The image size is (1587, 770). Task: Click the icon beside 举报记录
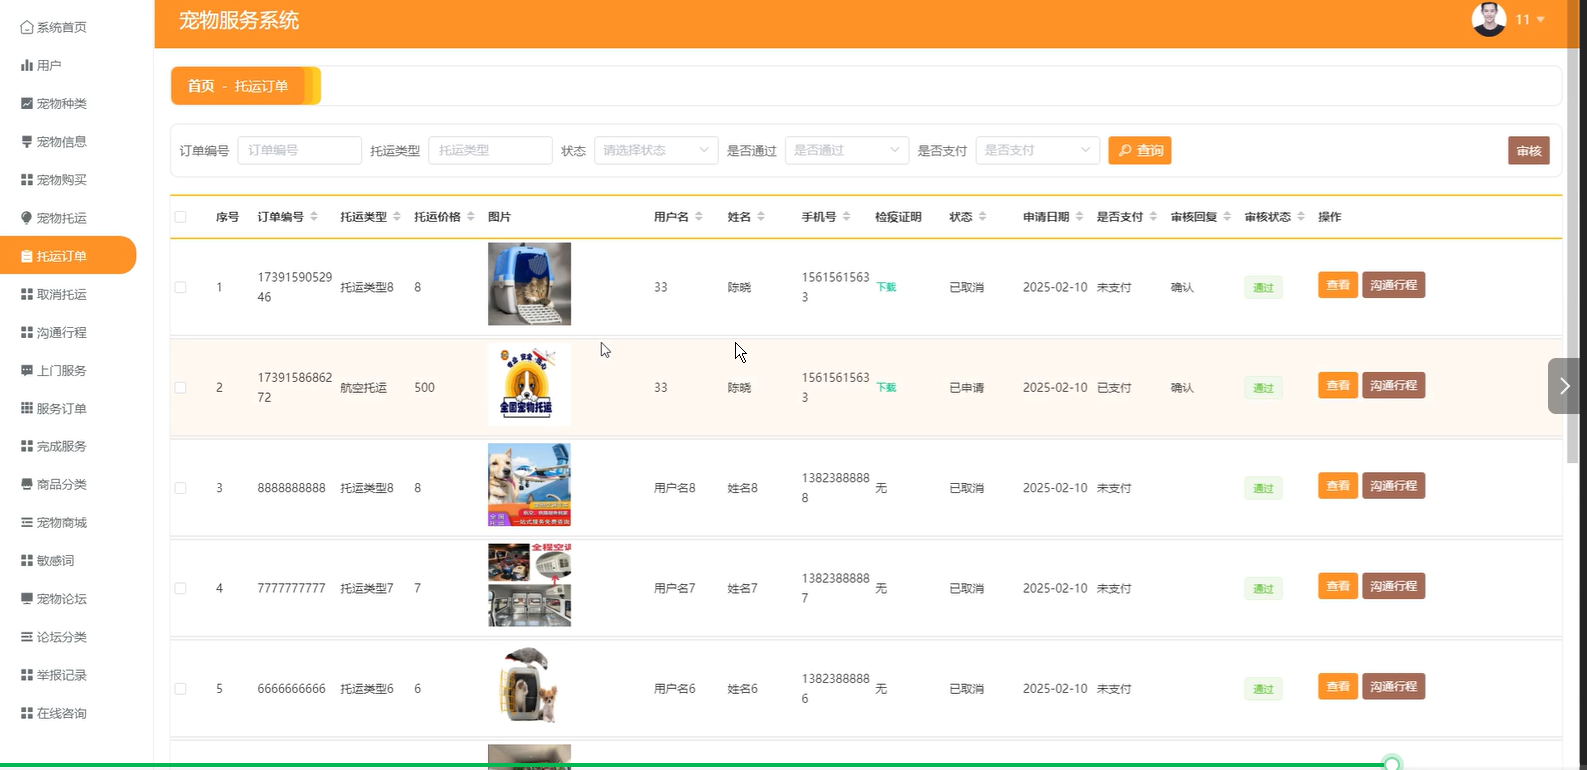(27, 675)
